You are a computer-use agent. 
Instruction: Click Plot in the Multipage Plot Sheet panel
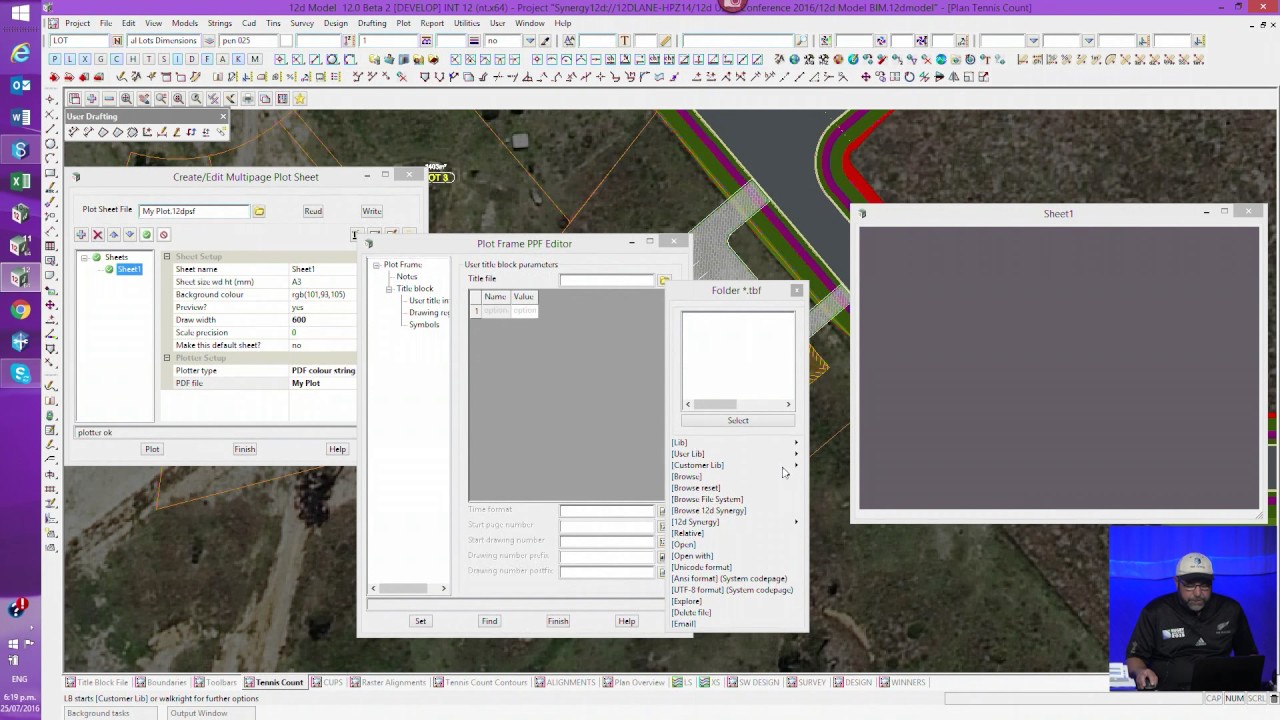[152, 449]
